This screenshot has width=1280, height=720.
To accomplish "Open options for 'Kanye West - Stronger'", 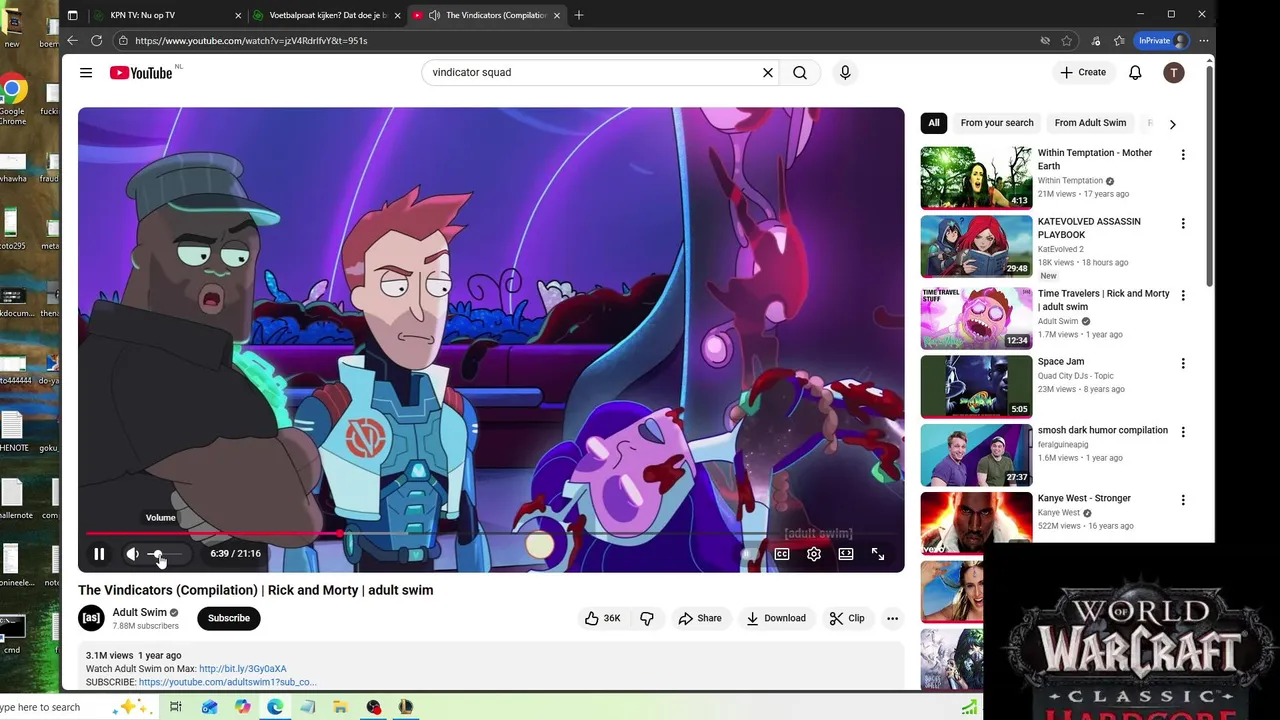I will pos(1183,500).
